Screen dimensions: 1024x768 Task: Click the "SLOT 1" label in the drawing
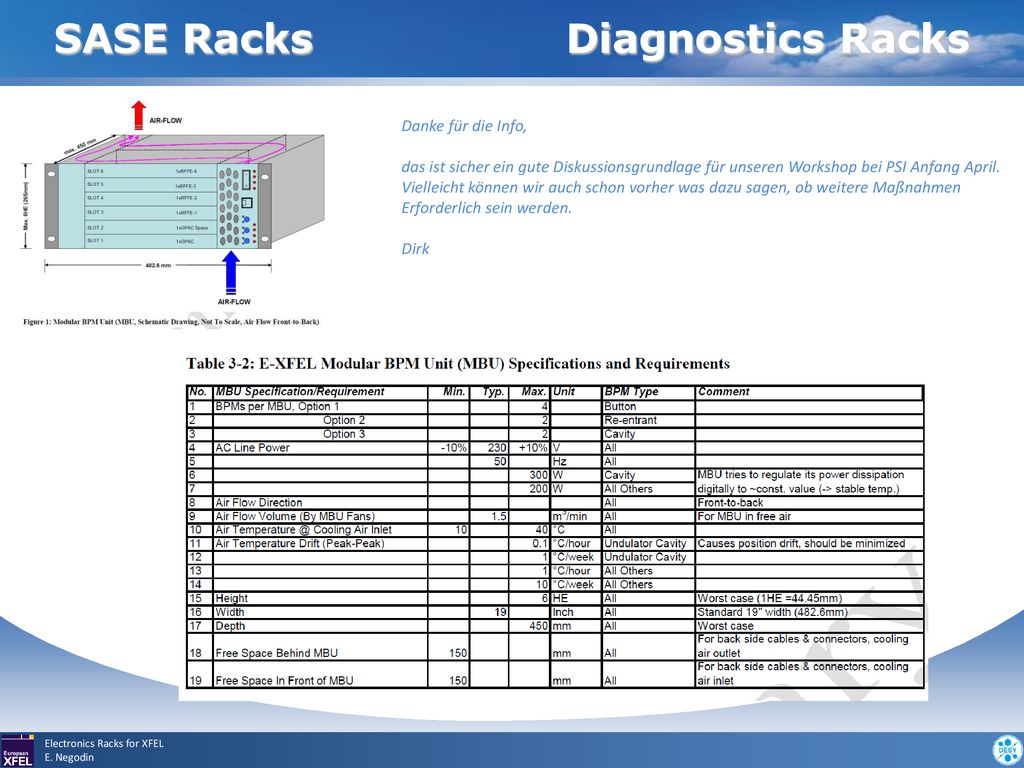(95, 241)
